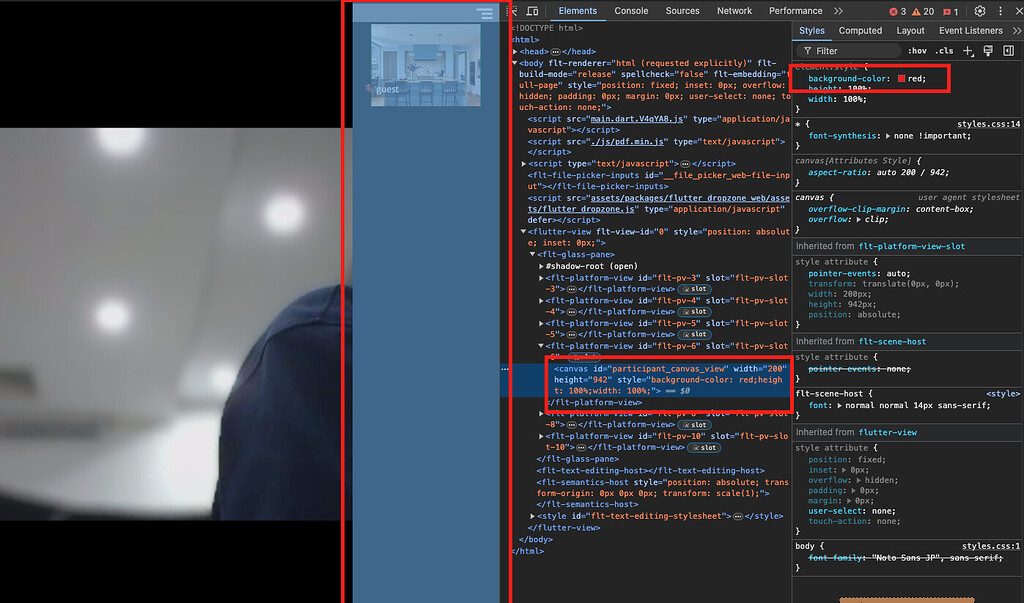
Task: Open the Computed styles tab
Action: pos(860,30)
